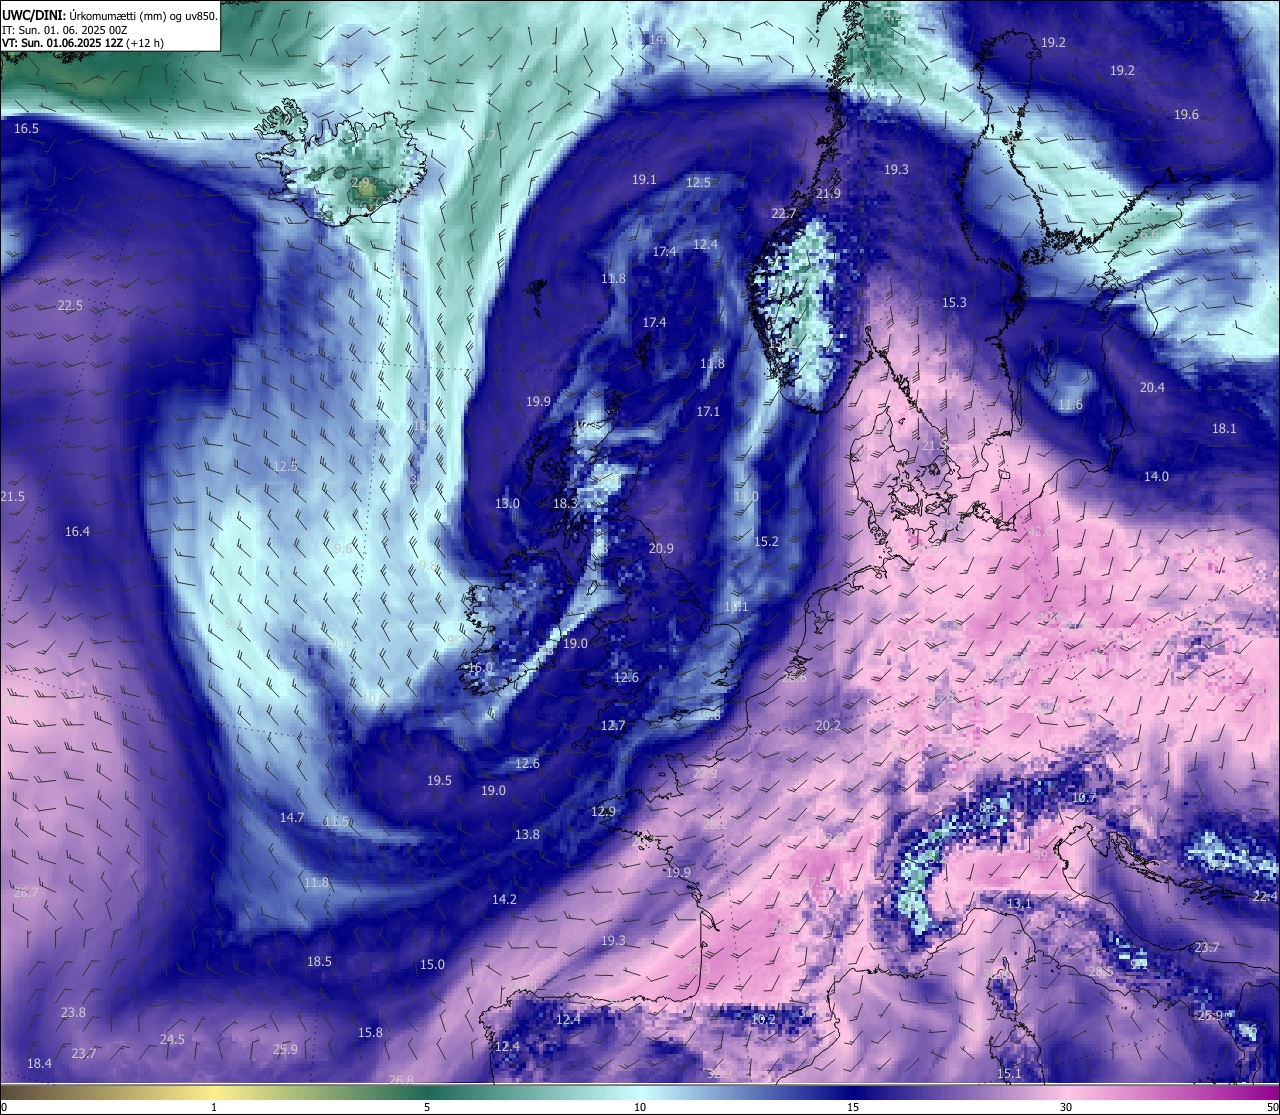Click the 30 tick on color scale
Viewport: 1280px width, 1115px height.
coord(1066,1107)
